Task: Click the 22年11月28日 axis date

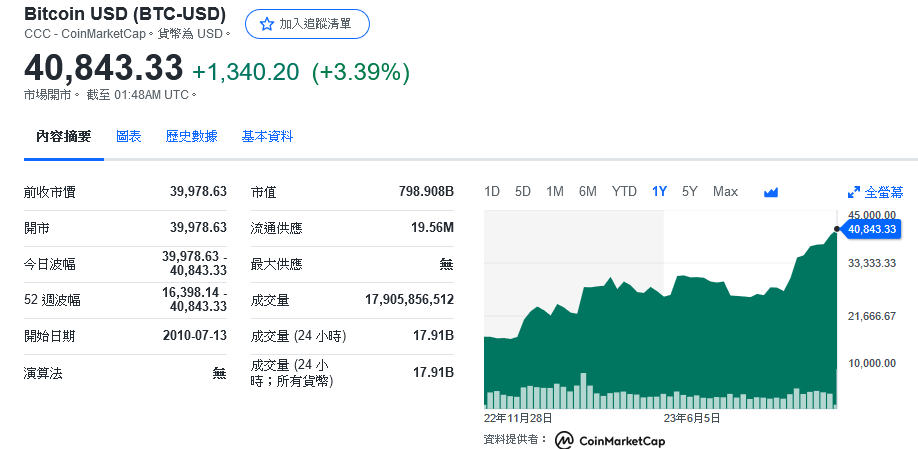Action: click(518, 418)
